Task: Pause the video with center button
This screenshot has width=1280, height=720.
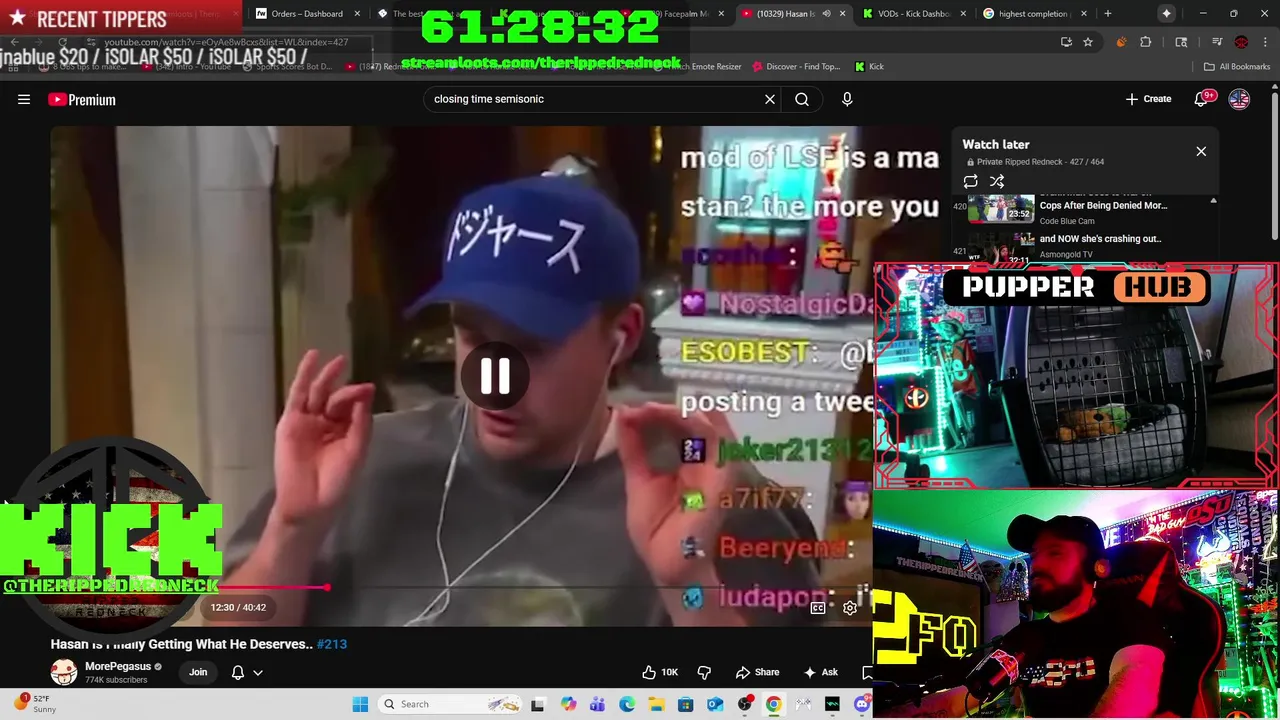Action: (x=495, y=376)
